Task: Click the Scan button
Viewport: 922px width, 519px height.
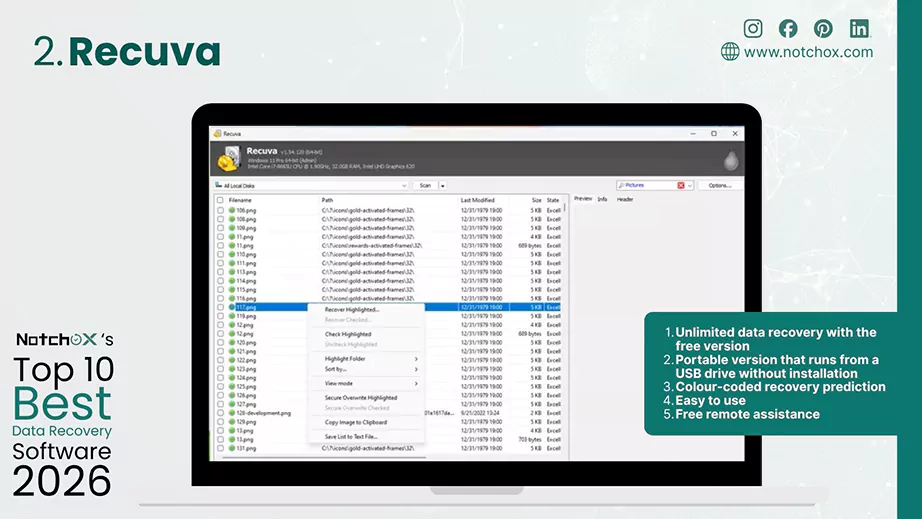Action: coord(425,185)
